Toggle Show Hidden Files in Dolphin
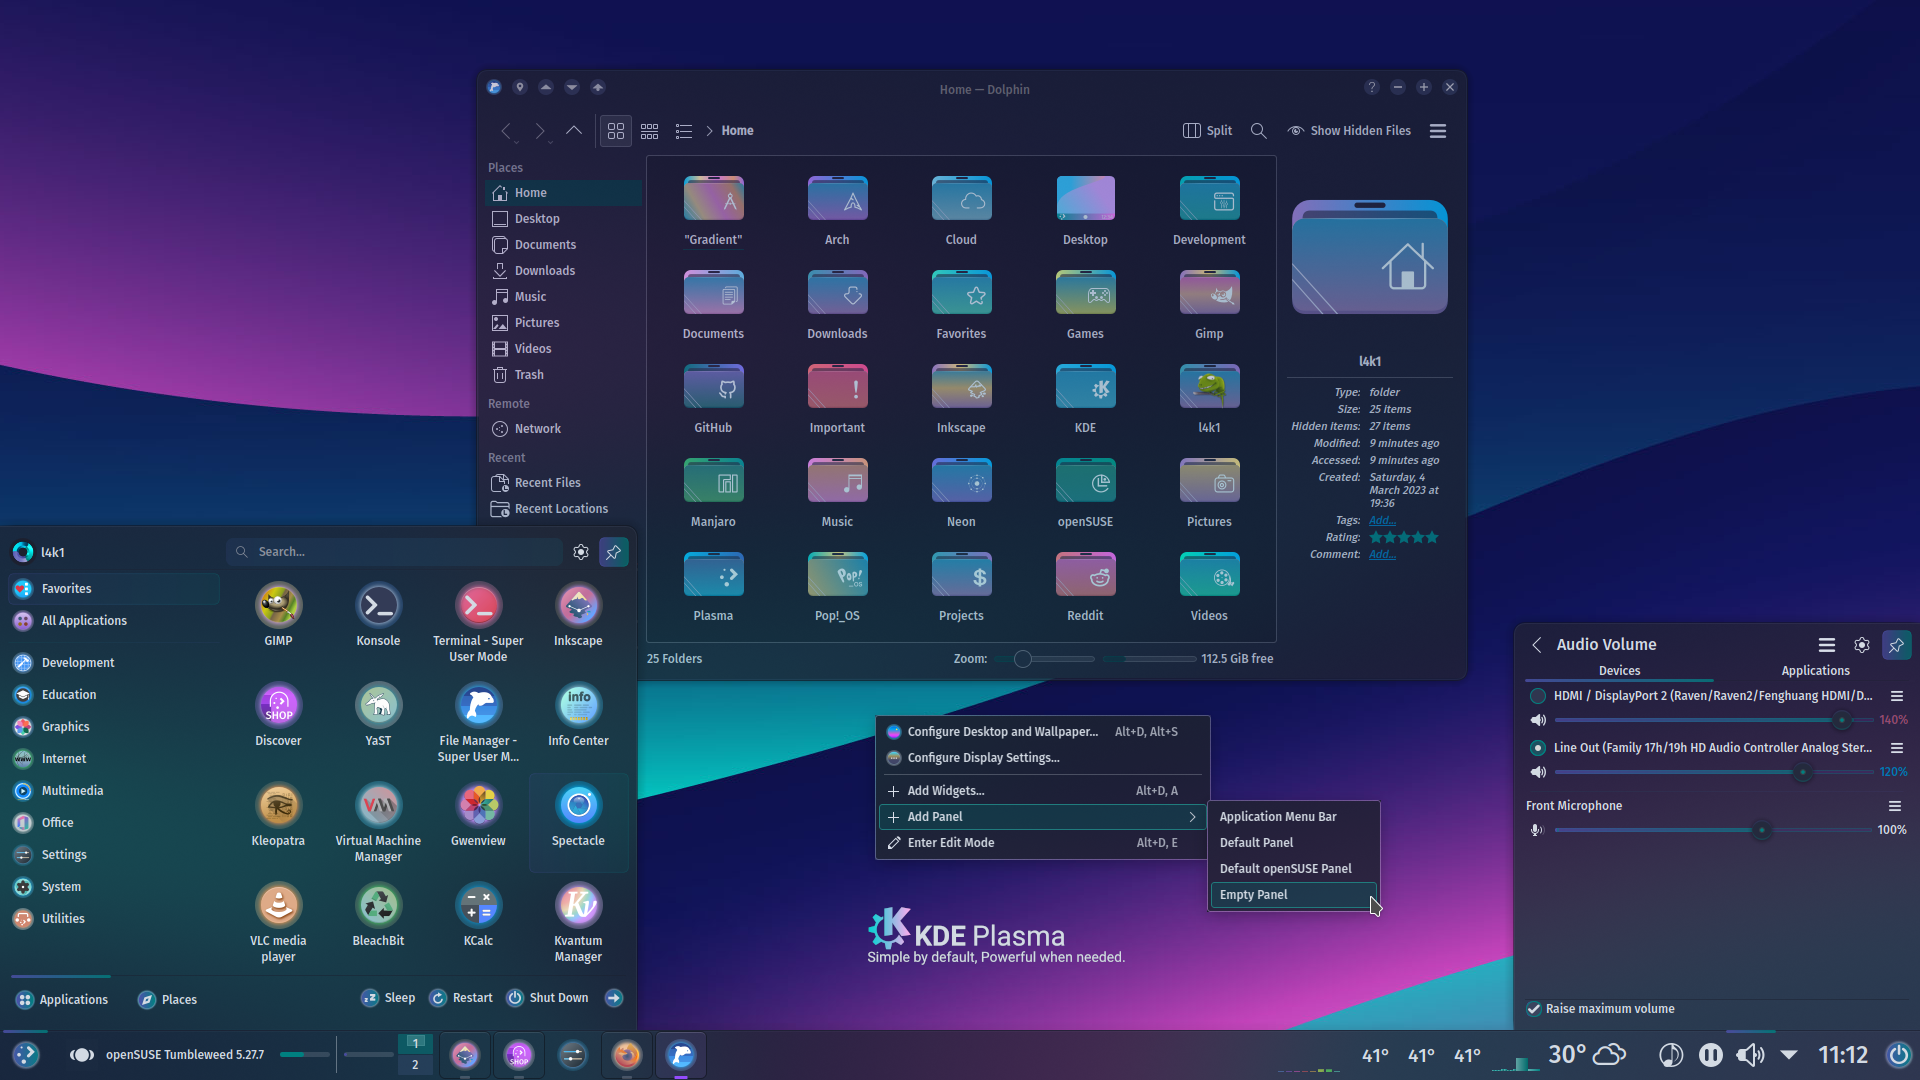The width and height of the screenshot is (1920, 1080). 1349,131
